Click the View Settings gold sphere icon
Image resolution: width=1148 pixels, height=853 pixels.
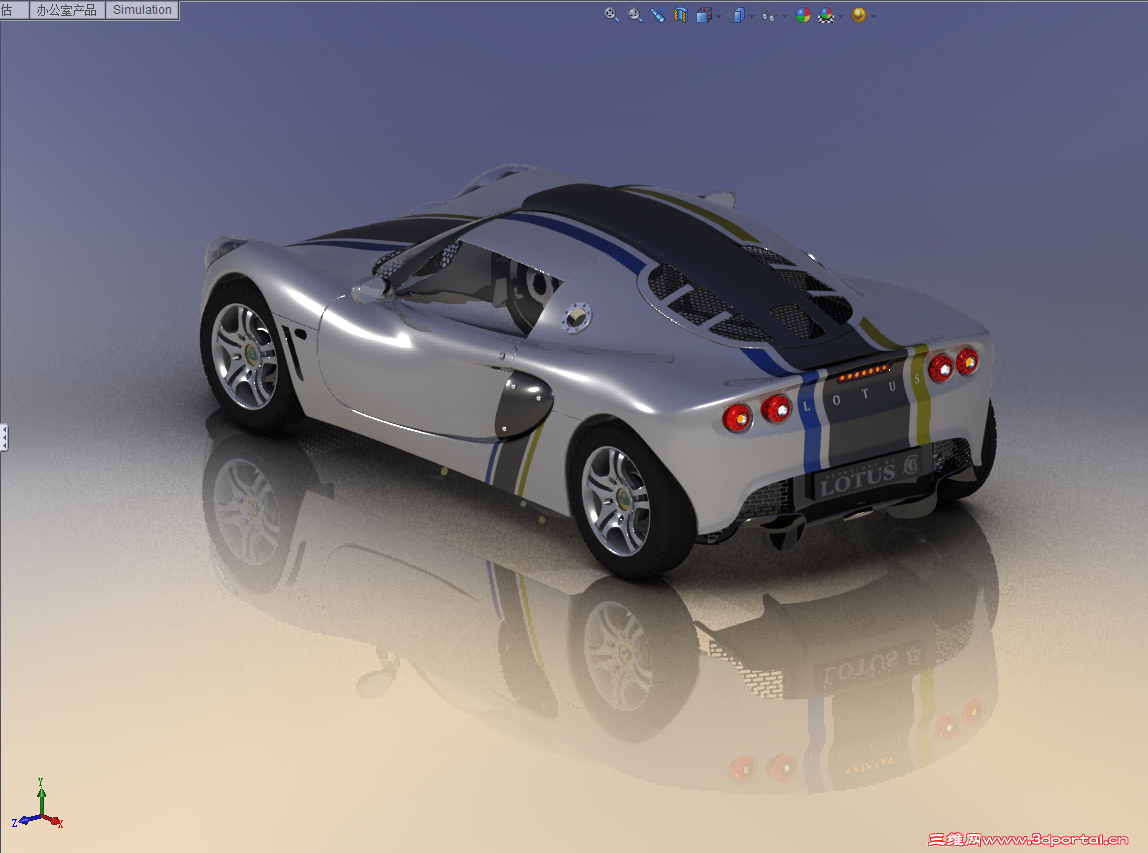859,15
